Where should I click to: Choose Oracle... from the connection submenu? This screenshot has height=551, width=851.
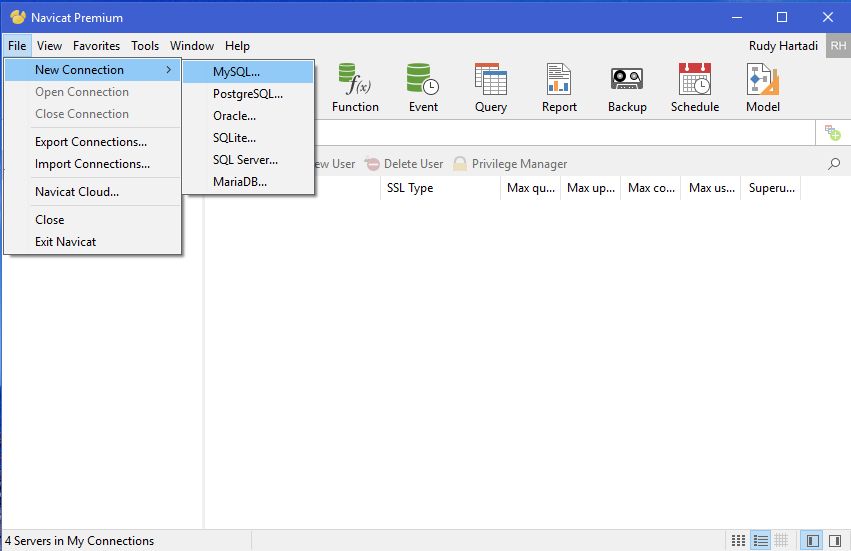(x=248, y=116)
